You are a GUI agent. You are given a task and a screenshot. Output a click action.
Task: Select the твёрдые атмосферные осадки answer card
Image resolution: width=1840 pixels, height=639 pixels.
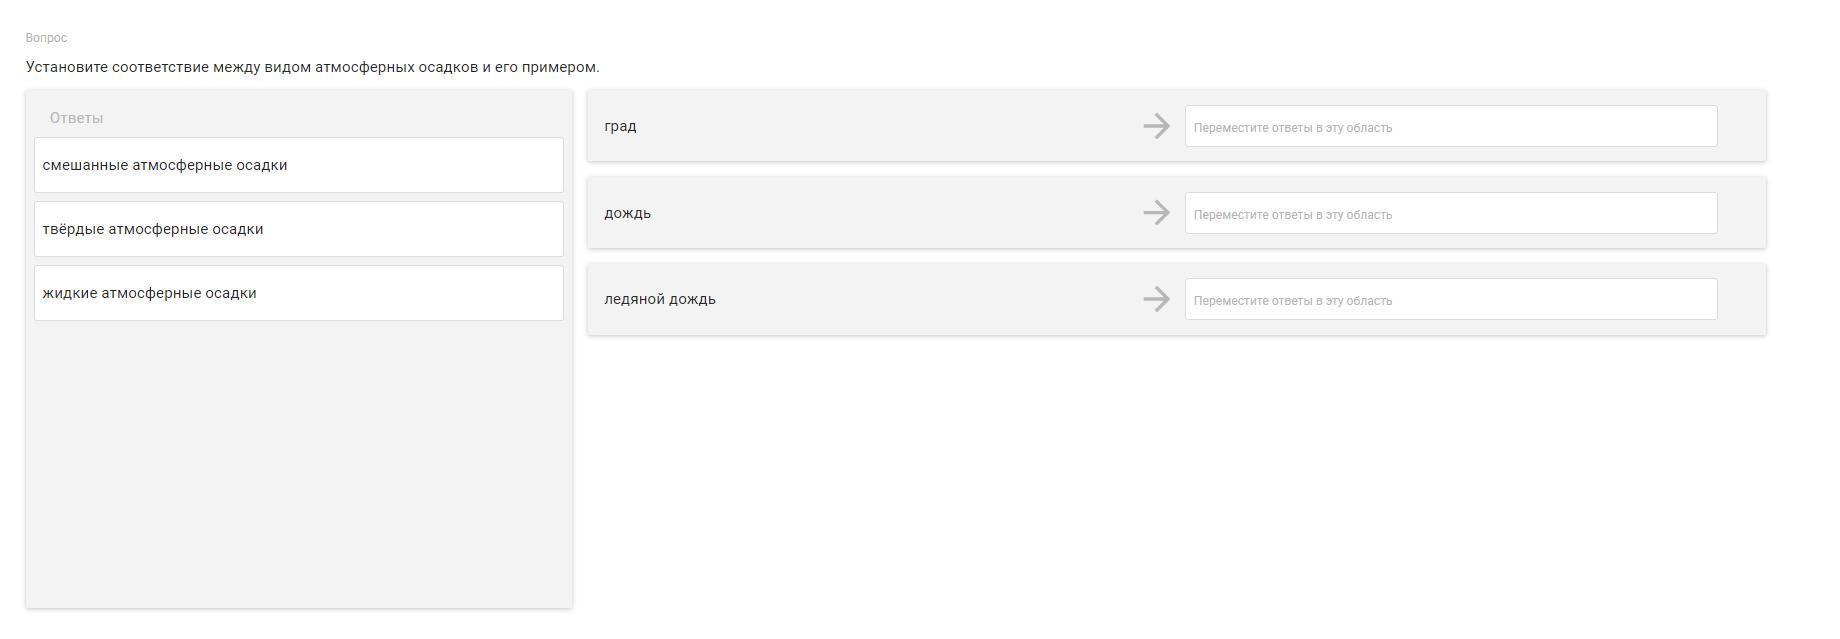(298, 229)
